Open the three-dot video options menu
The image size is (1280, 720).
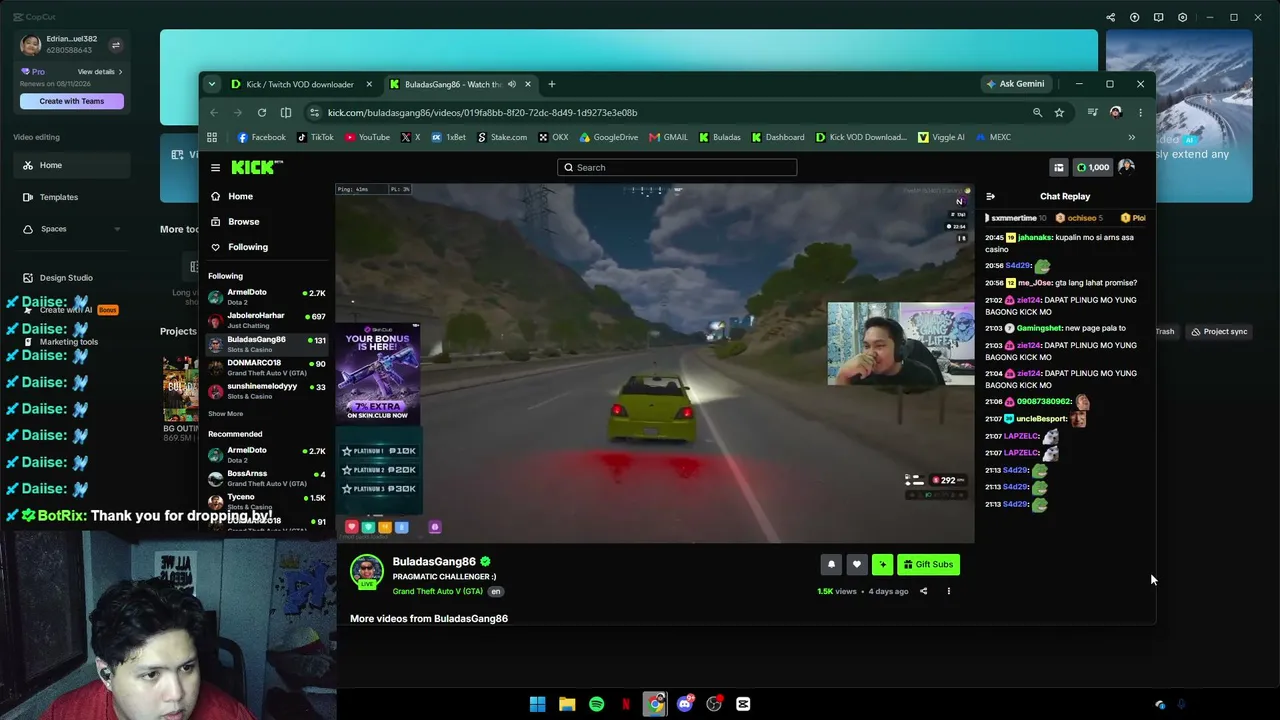(948, 591)
